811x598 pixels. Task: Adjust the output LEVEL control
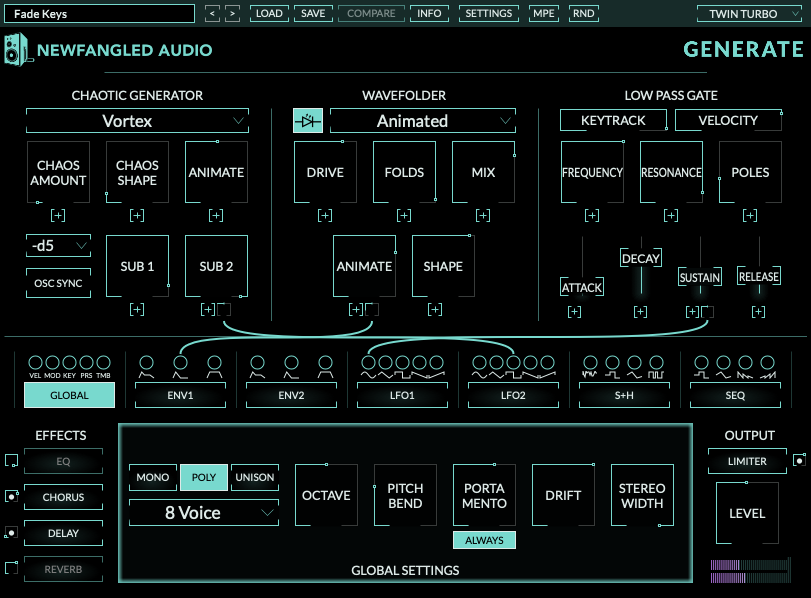[747, 512]
